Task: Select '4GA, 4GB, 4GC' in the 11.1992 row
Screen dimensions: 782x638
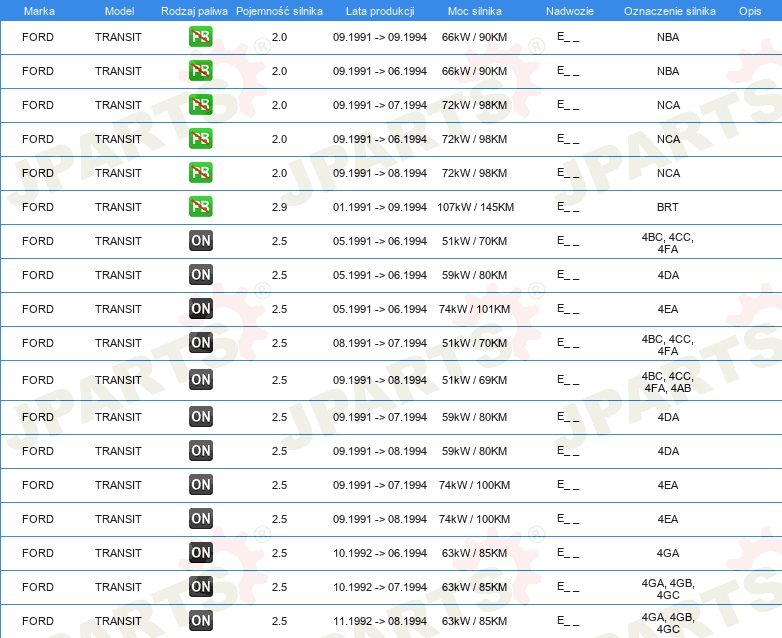Action: (x=668, y=623)
